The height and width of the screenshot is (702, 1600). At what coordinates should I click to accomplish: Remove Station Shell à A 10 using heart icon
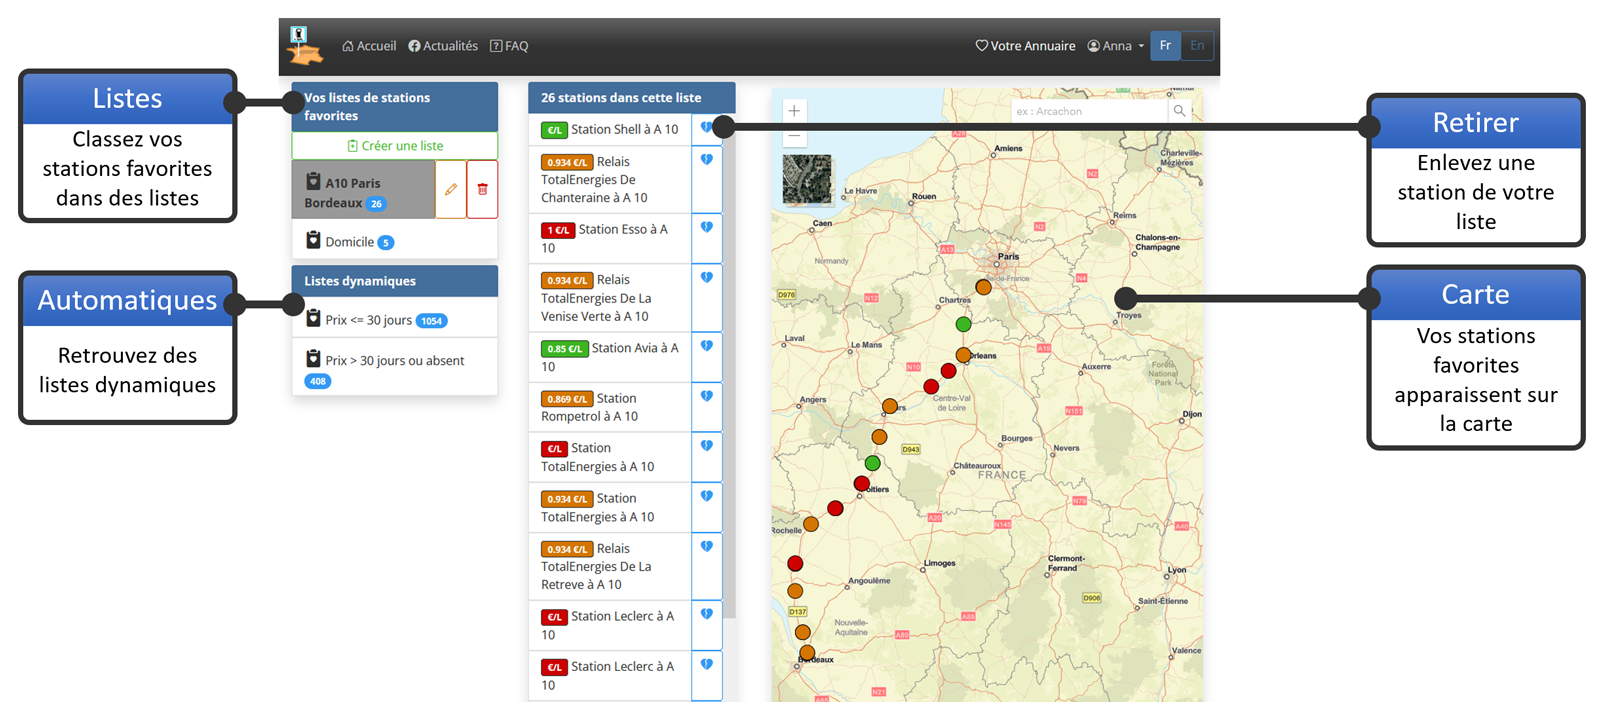(x=706, y=128)
